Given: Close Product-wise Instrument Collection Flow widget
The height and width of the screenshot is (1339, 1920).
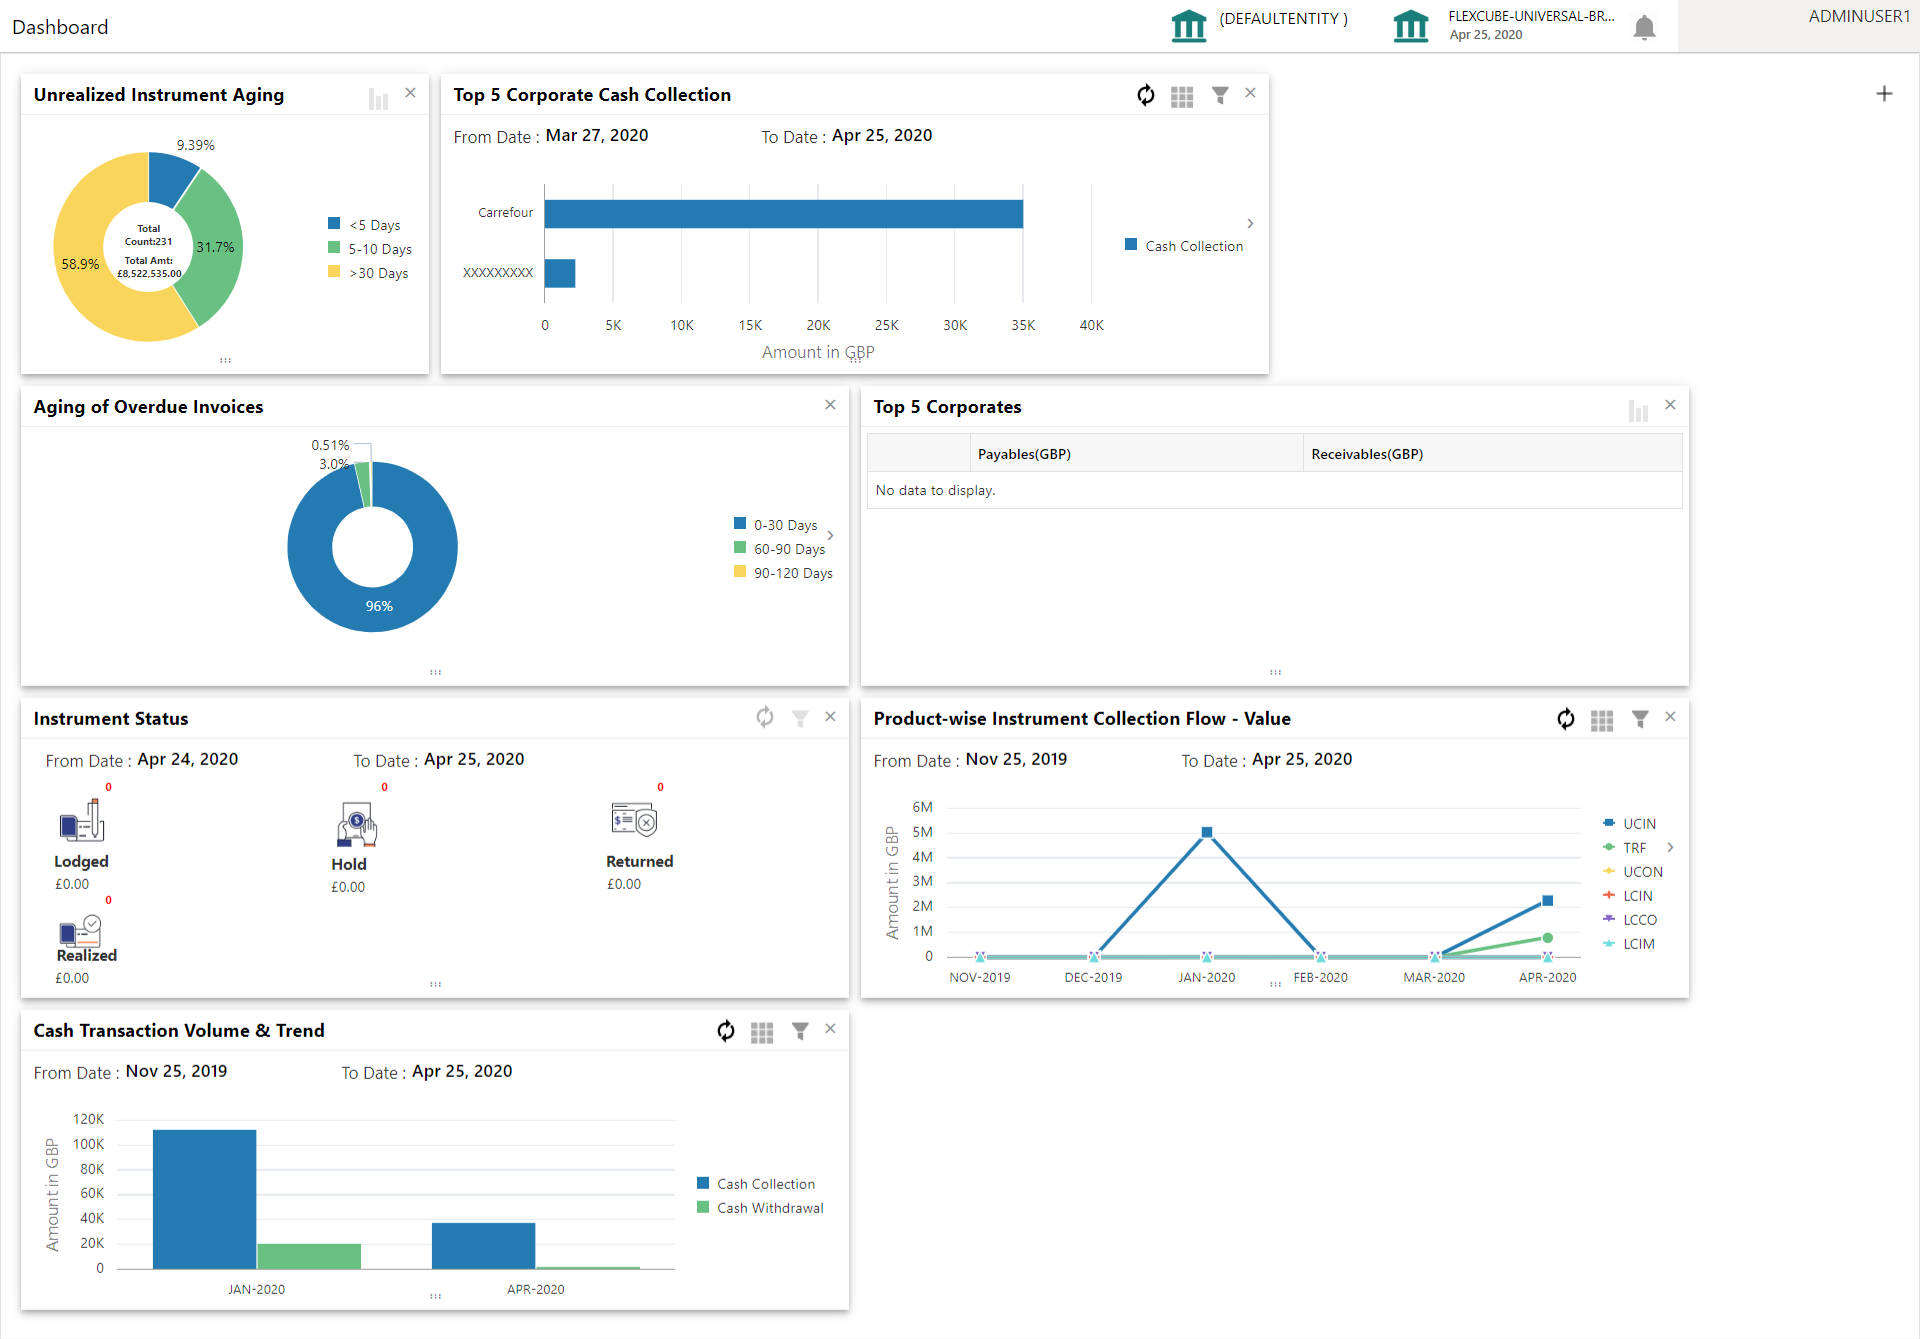Looking at the screenshot, I should click(x=1670, y=717).
